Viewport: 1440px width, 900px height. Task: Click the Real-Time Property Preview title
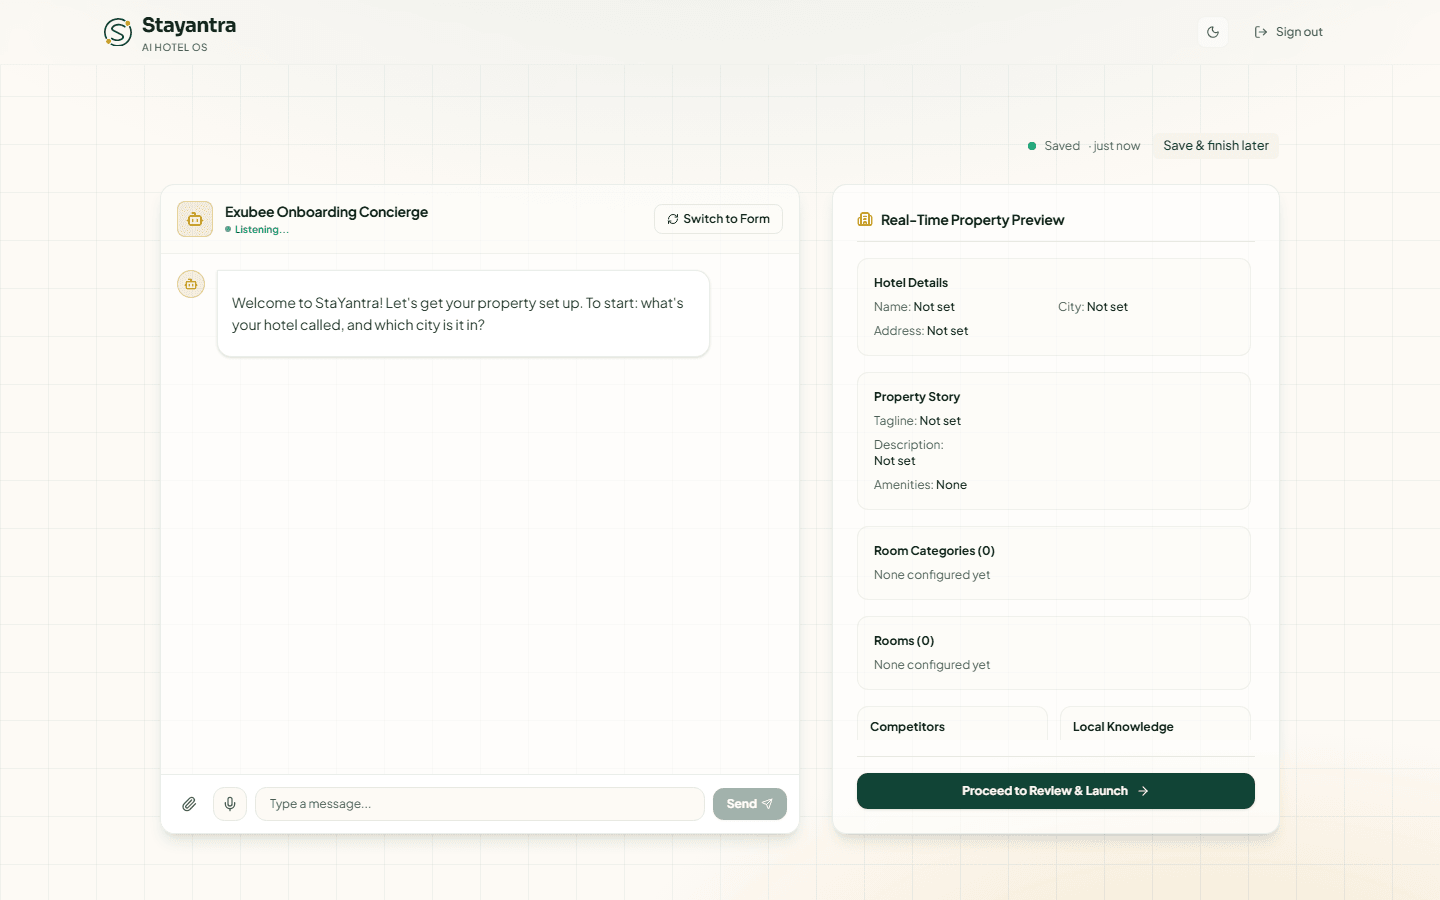click(972, 220)
